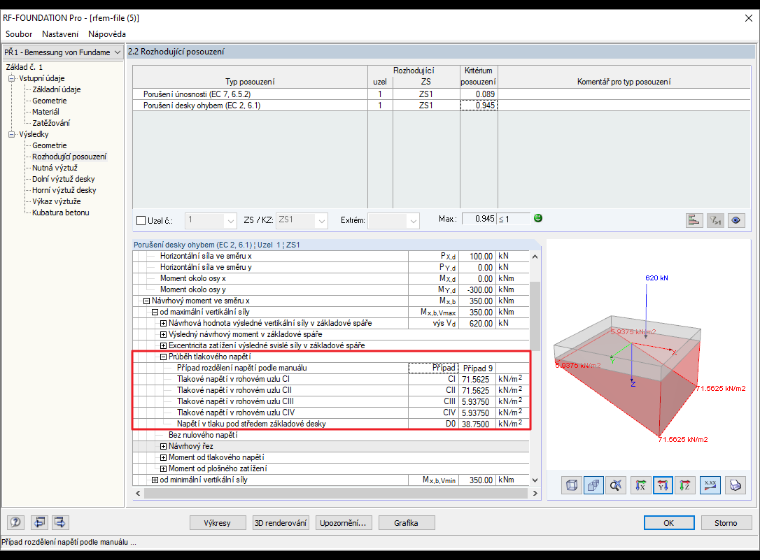Open the Soubor menu
The image size is (760, 560).
click(18, 34)
